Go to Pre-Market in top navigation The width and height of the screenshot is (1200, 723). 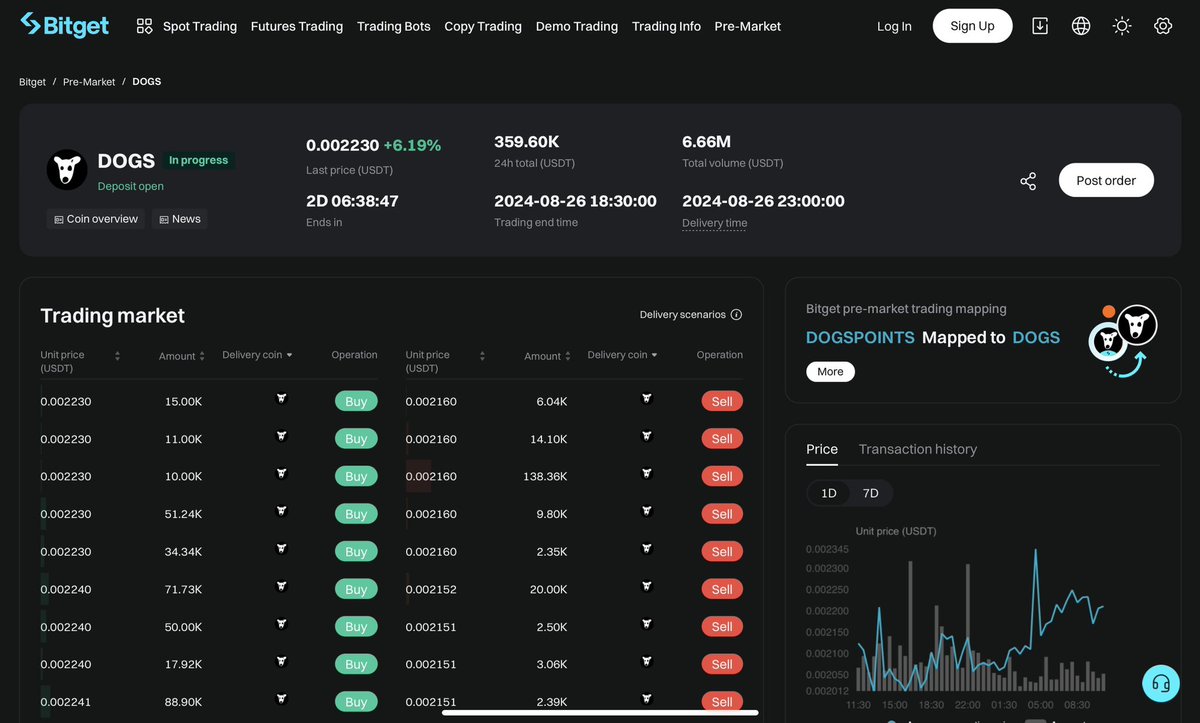(748, 26)
